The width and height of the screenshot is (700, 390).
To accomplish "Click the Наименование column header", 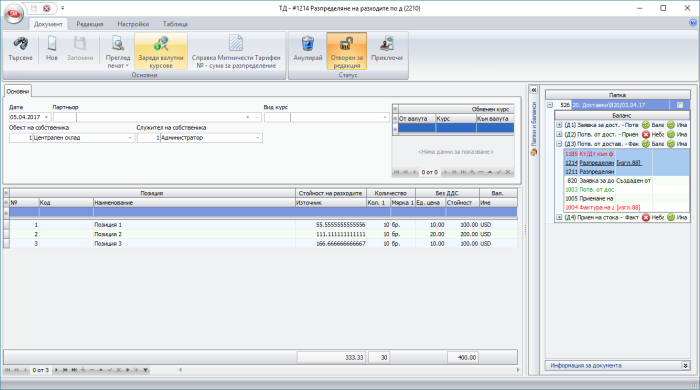I will pos(194,203).
